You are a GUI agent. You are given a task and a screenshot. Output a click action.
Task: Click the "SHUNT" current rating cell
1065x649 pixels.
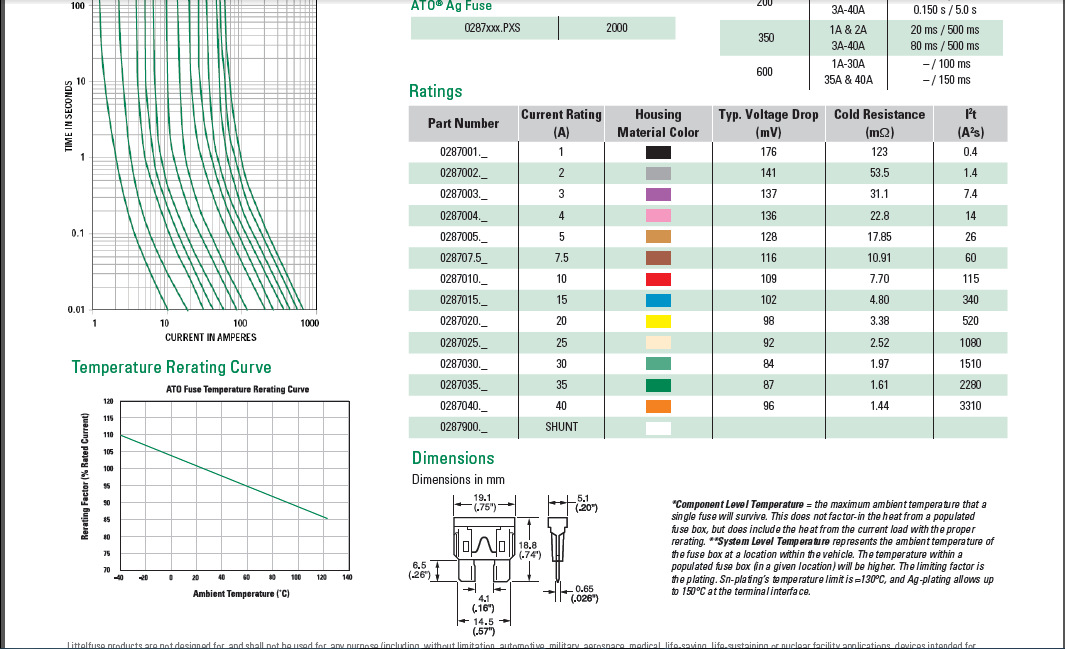tap(562, 427)
